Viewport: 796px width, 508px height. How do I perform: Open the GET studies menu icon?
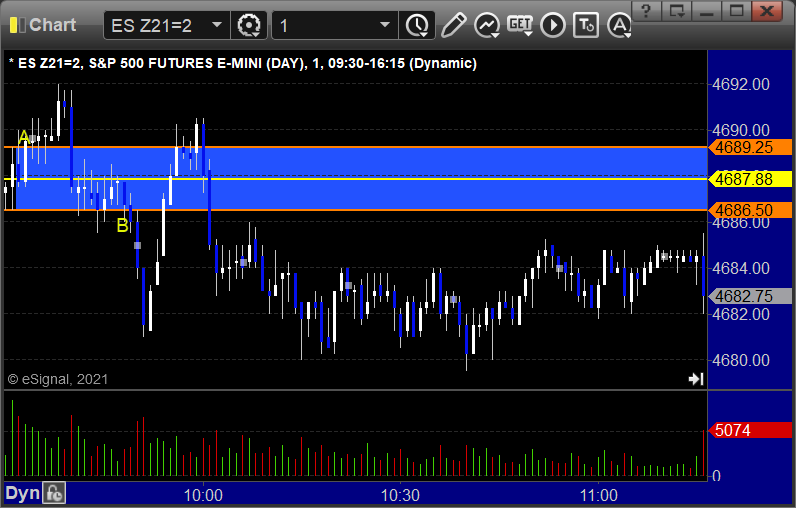point(520,25)
